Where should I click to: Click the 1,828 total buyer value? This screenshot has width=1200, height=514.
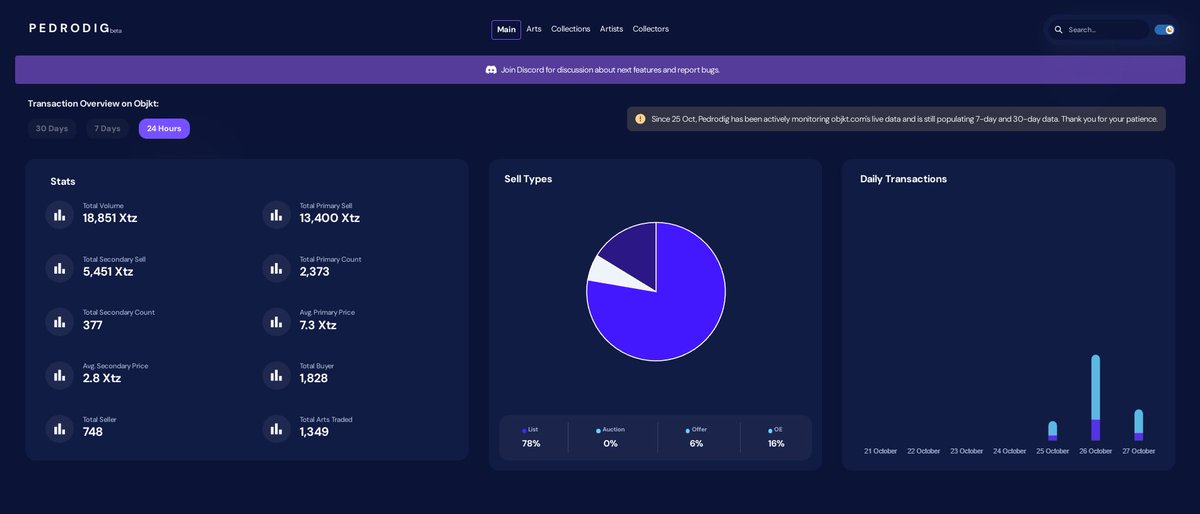point(314,378)
